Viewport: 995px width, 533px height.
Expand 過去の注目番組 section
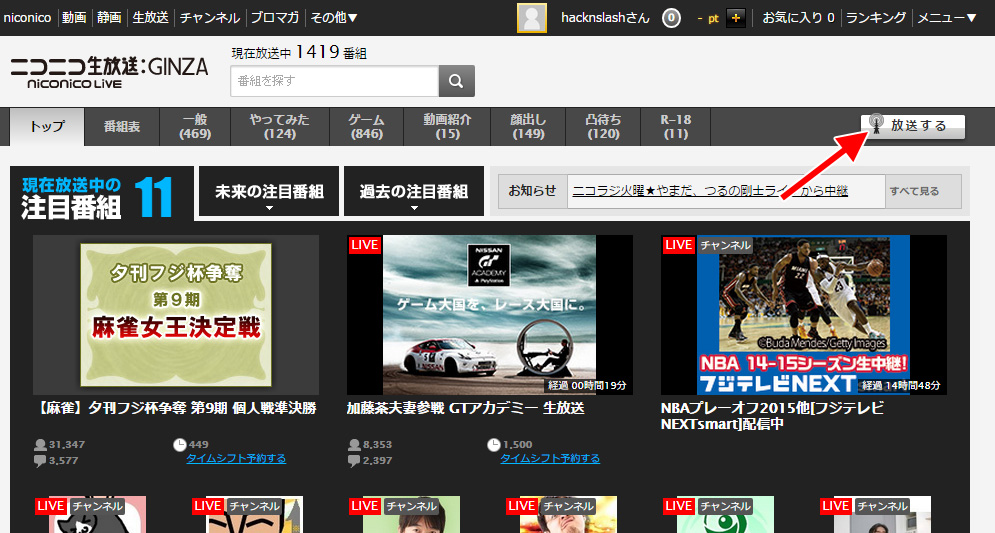pos(414,192)
